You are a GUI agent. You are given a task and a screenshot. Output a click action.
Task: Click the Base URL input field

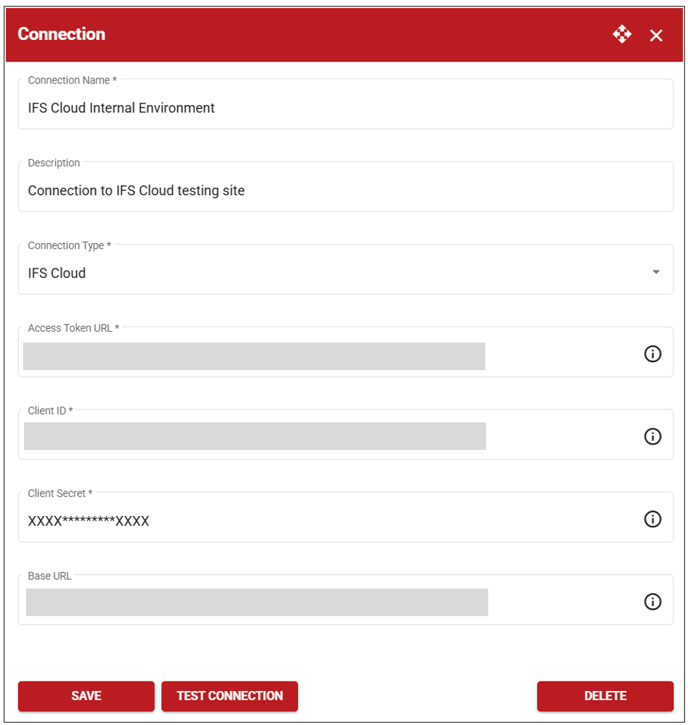point(345,600)
